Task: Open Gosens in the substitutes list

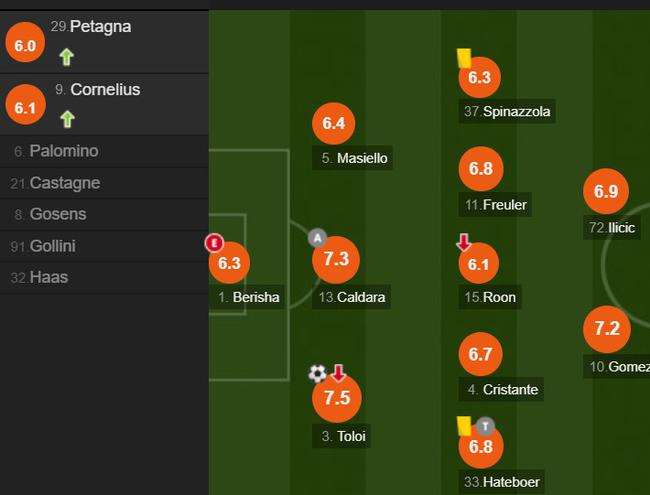Action: click(x=58, y=214)
